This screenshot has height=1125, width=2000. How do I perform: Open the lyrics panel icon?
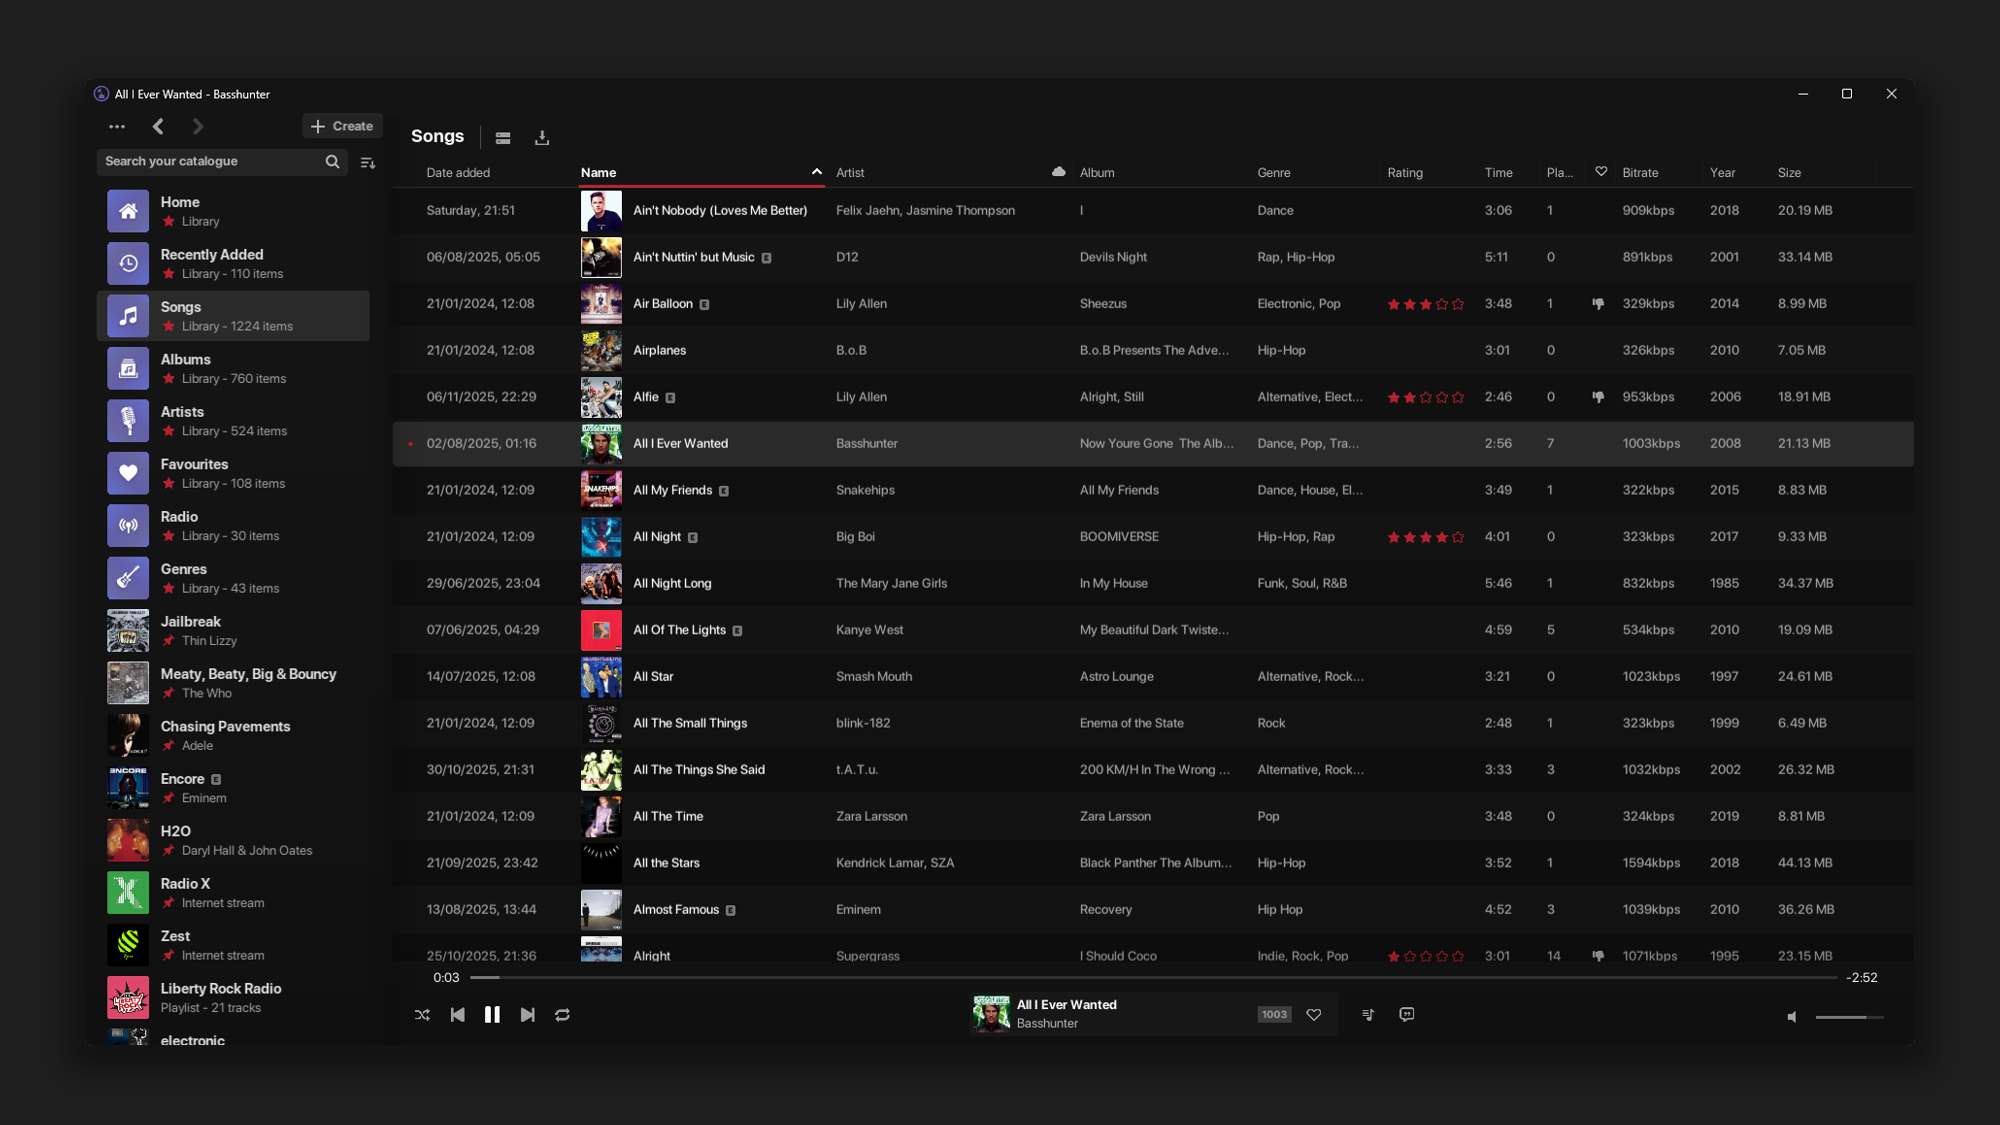pyautogui.click(x=1407, y=1014)
